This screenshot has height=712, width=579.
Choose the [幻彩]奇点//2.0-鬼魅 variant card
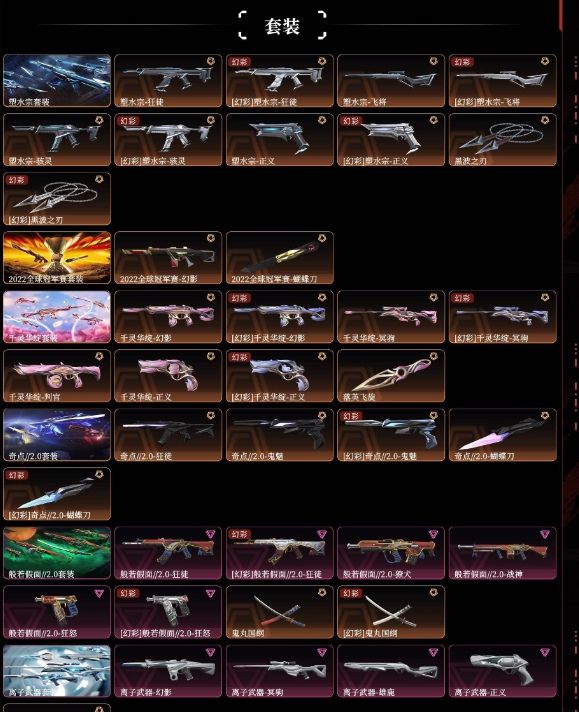391,435
